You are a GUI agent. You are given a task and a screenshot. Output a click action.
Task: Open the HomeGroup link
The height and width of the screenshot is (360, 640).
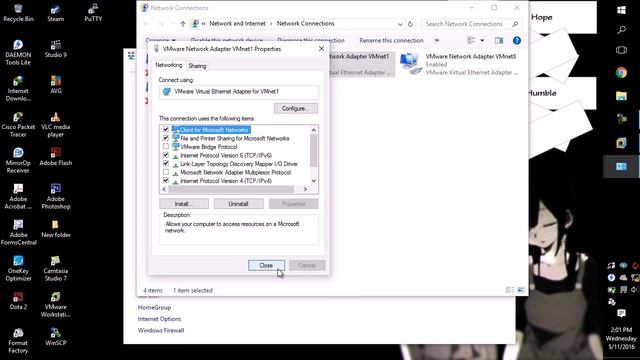[154, 307]
